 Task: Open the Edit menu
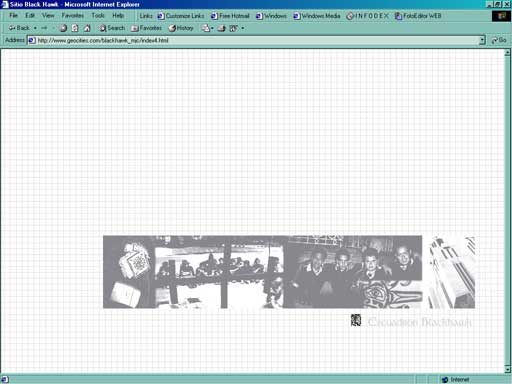[30, 15]
